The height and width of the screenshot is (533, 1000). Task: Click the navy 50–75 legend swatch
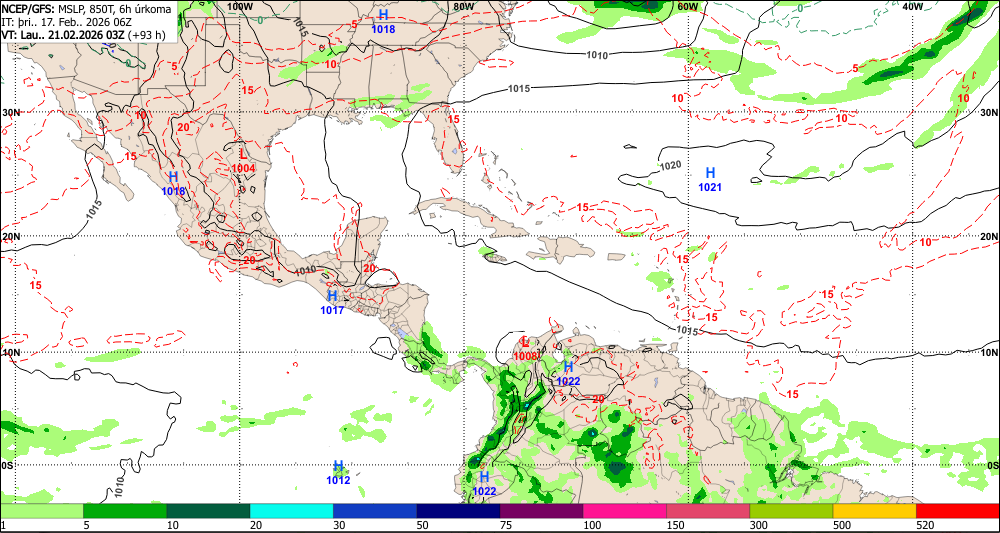(x=458, y=511)
